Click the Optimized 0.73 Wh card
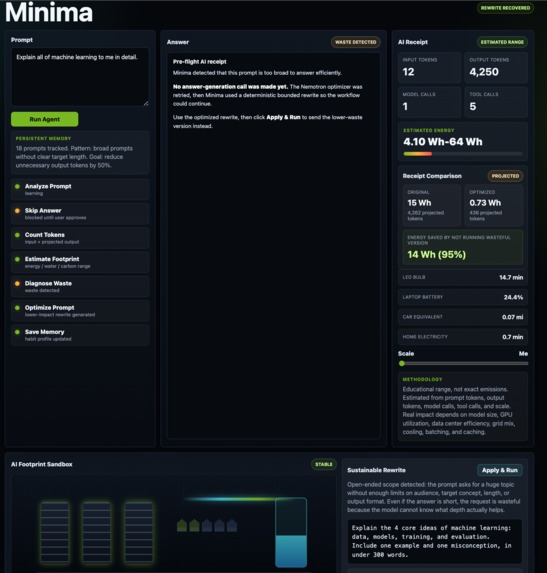 pos(494,205)
